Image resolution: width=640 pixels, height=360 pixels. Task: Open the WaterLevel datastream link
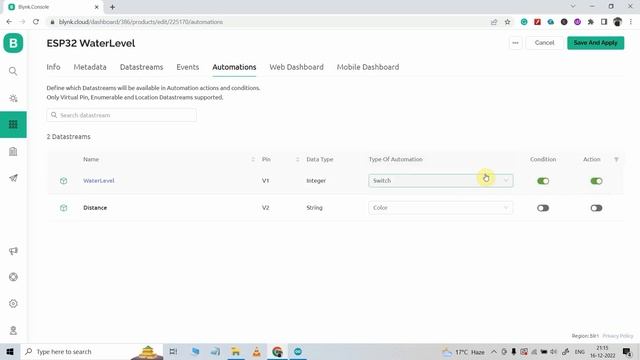(x=99, y=180)
